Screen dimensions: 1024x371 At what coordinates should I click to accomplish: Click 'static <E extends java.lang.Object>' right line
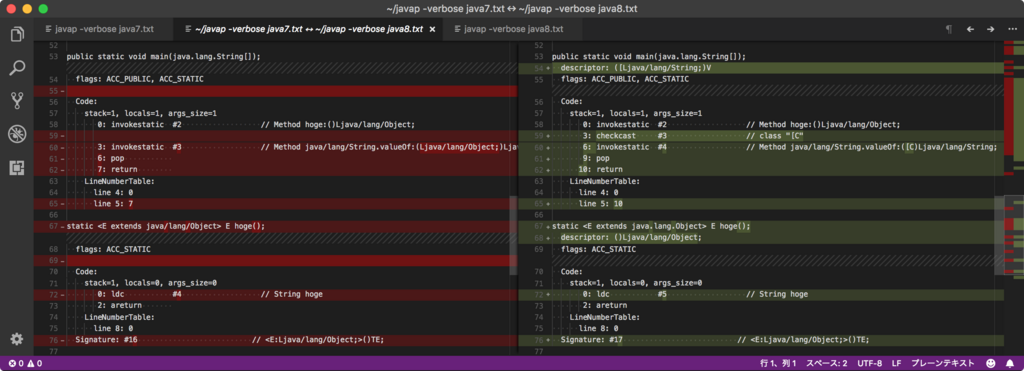click(x=651, y=227)
